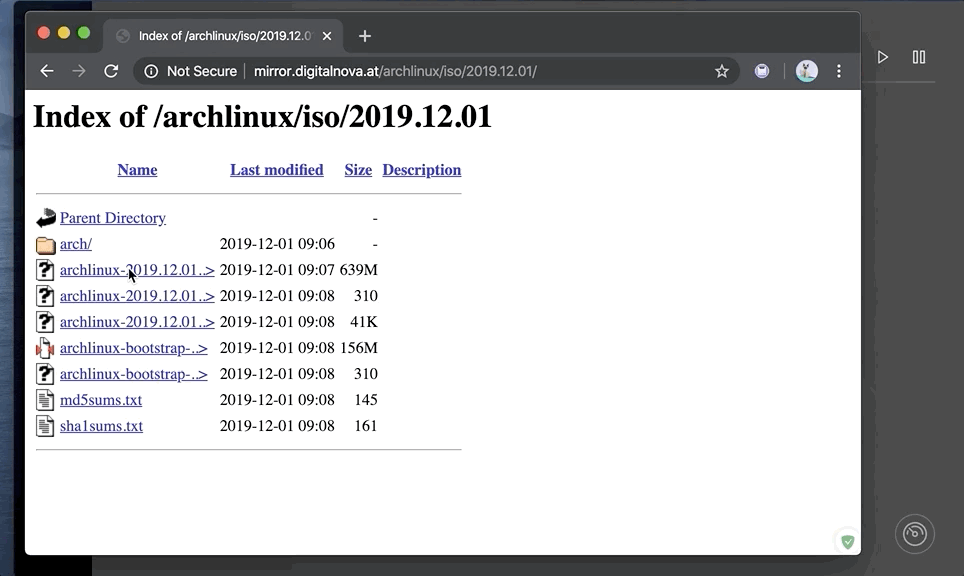
Task: Click the 639M size value
Action: (x=358, y=270)
